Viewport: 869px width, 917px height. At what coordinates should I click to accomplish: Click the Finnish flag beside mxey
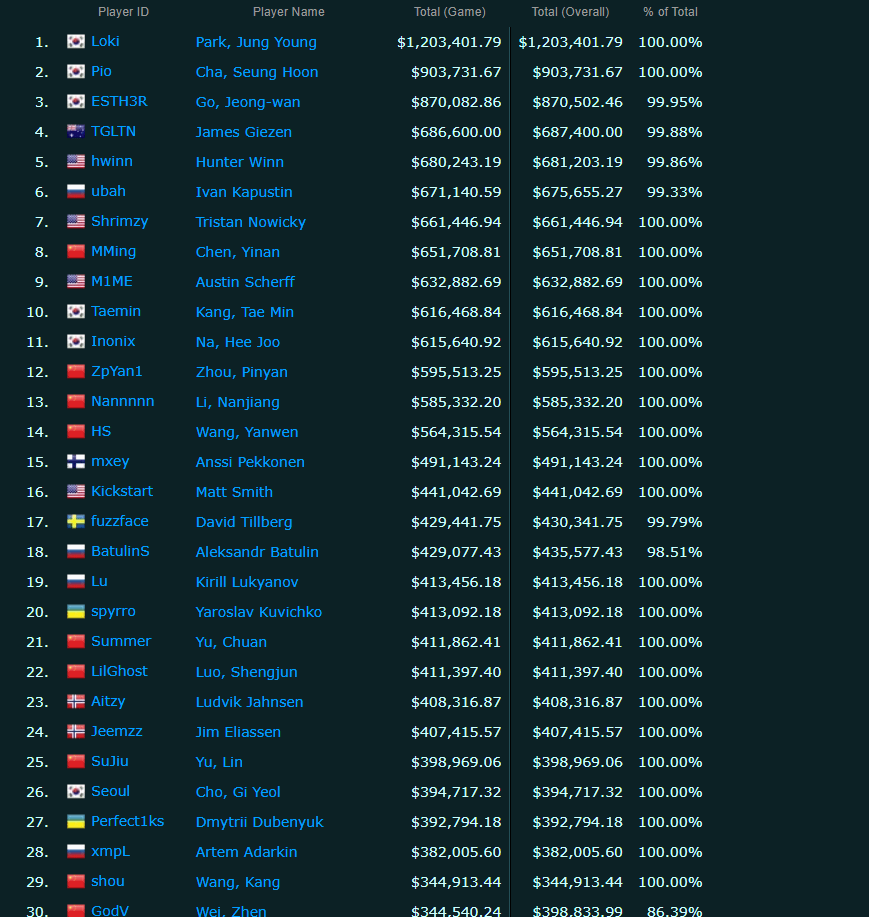(76, 462)
